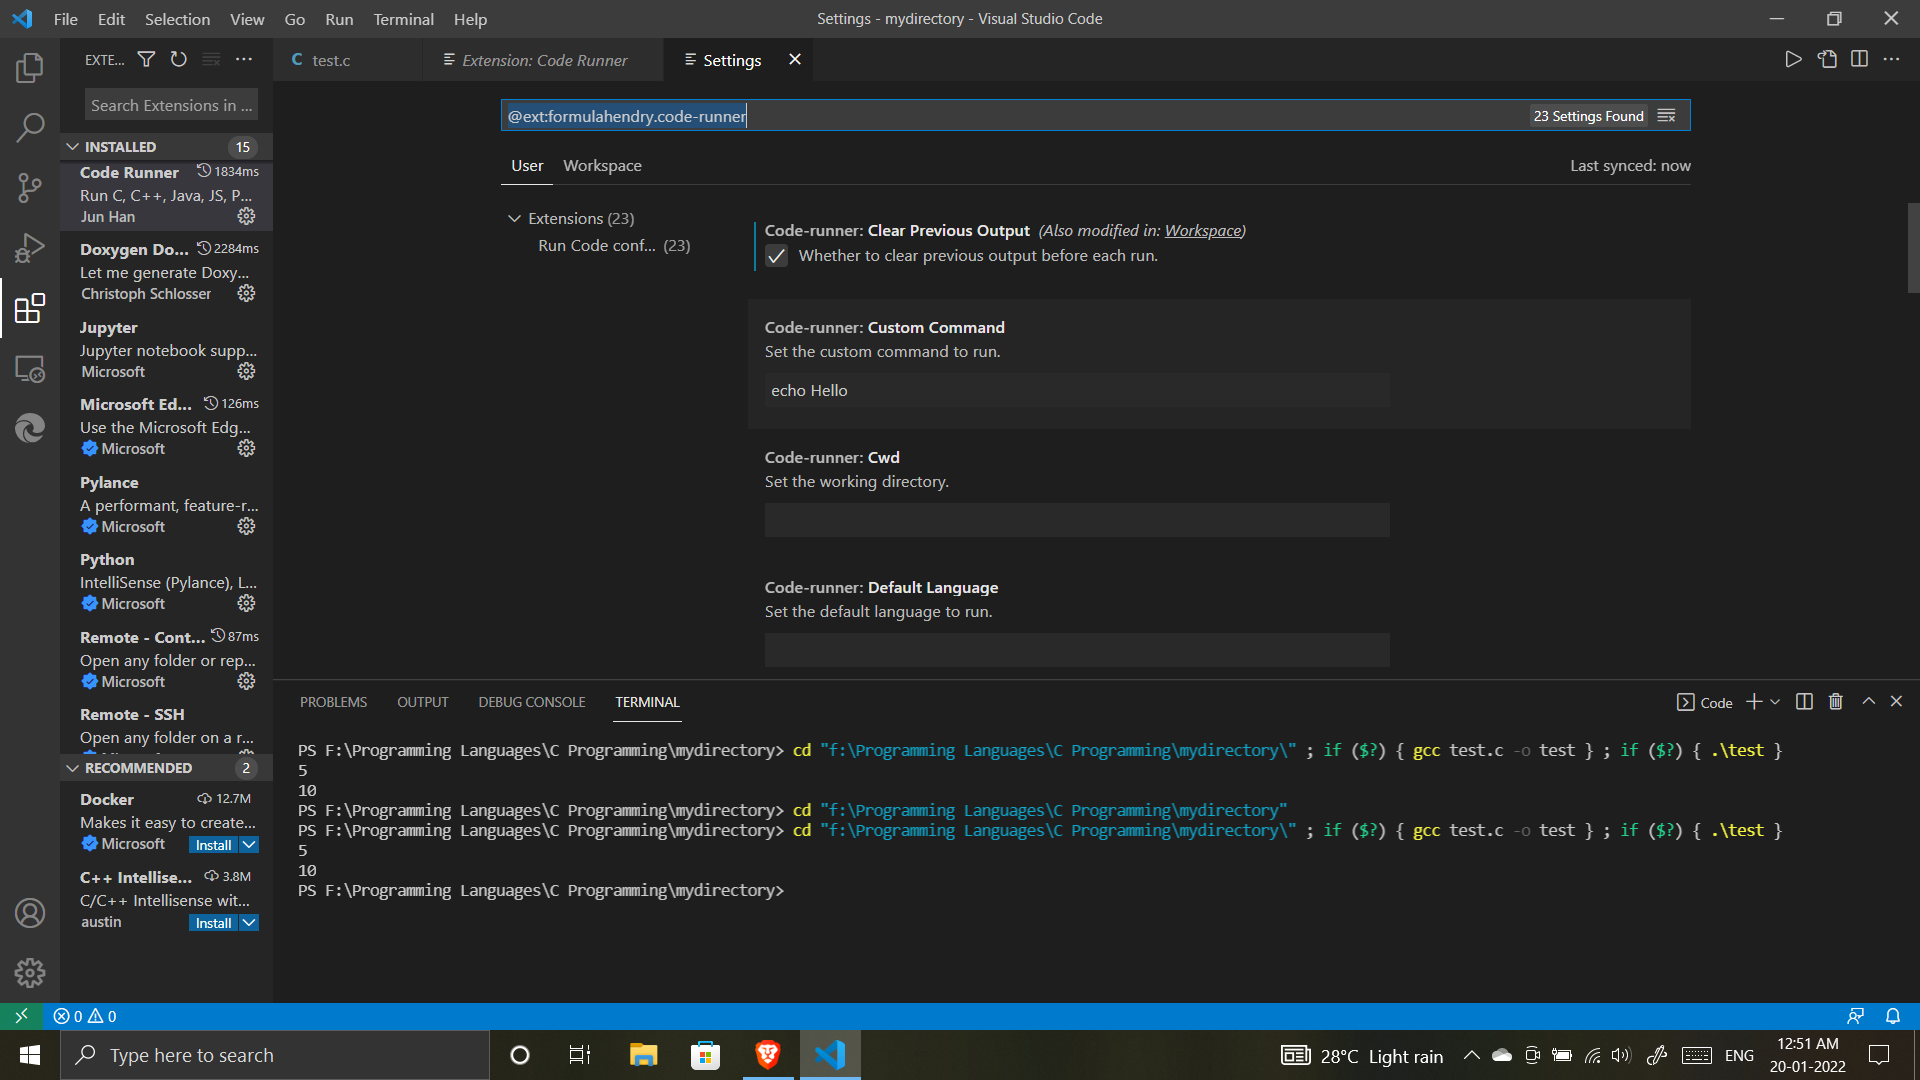Screen dimensions: 1920x1080
Task: Open the File menu
Action: 65,19
